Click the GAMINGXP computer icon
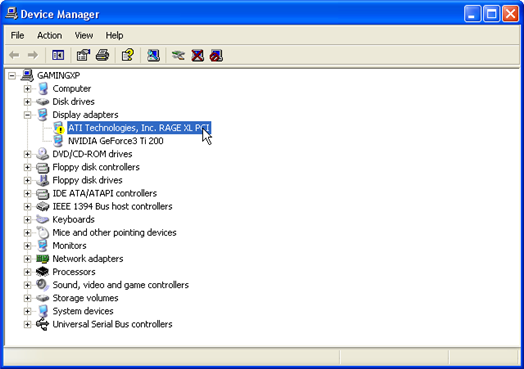524x369 pixels. click(x=27, y=75)
